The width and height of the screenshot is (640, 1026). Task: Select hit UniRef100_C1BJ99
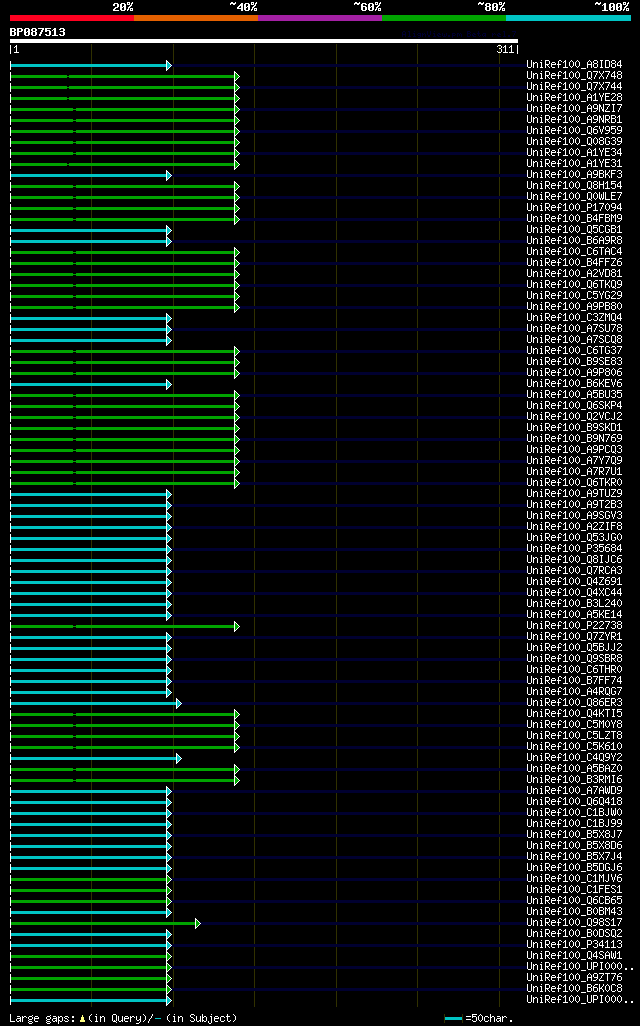coord(574,823)
